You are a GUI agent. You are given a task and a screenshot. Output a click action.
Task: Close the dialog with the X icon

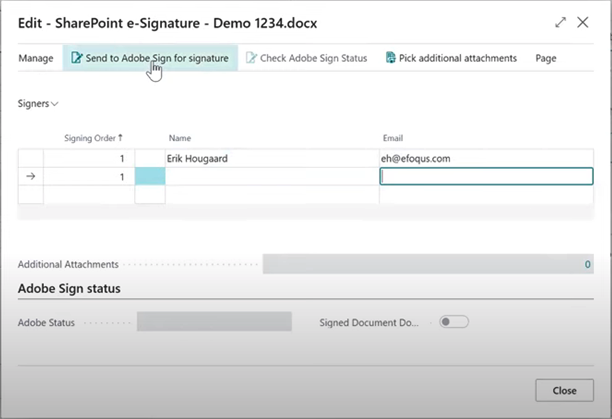pyautogui.click(x=583, y=21)
